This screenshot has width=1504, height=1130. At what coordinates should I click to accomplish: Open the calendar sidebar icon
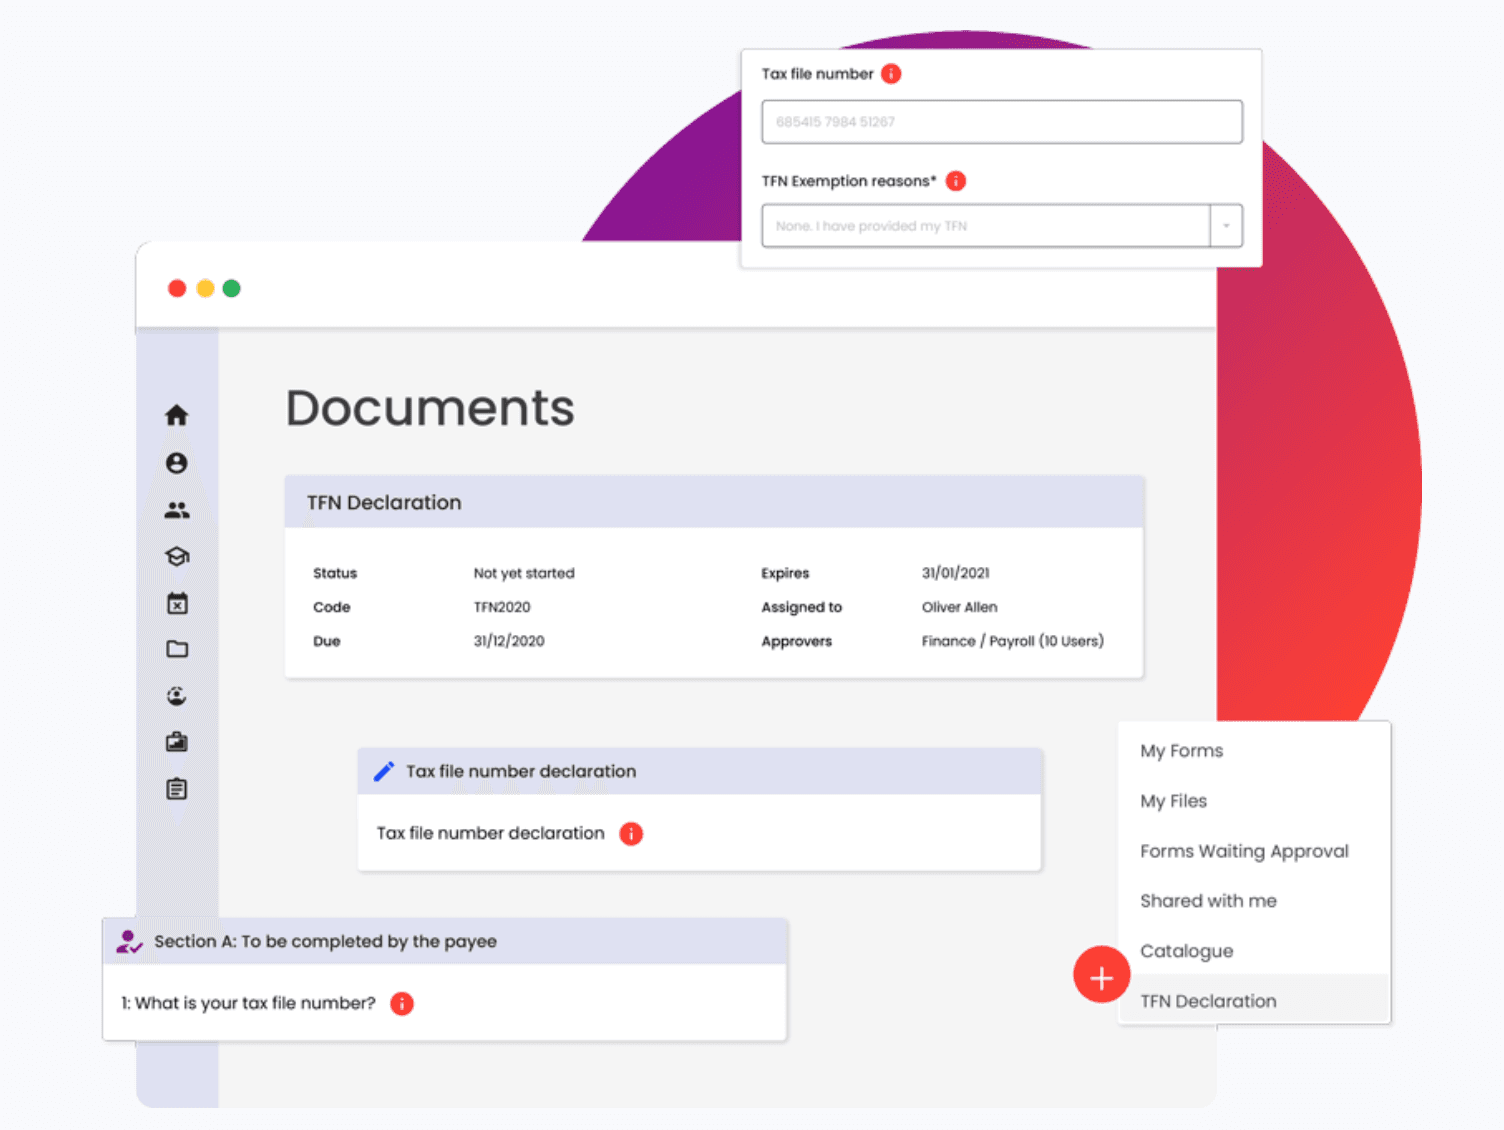tap(177, 603)
